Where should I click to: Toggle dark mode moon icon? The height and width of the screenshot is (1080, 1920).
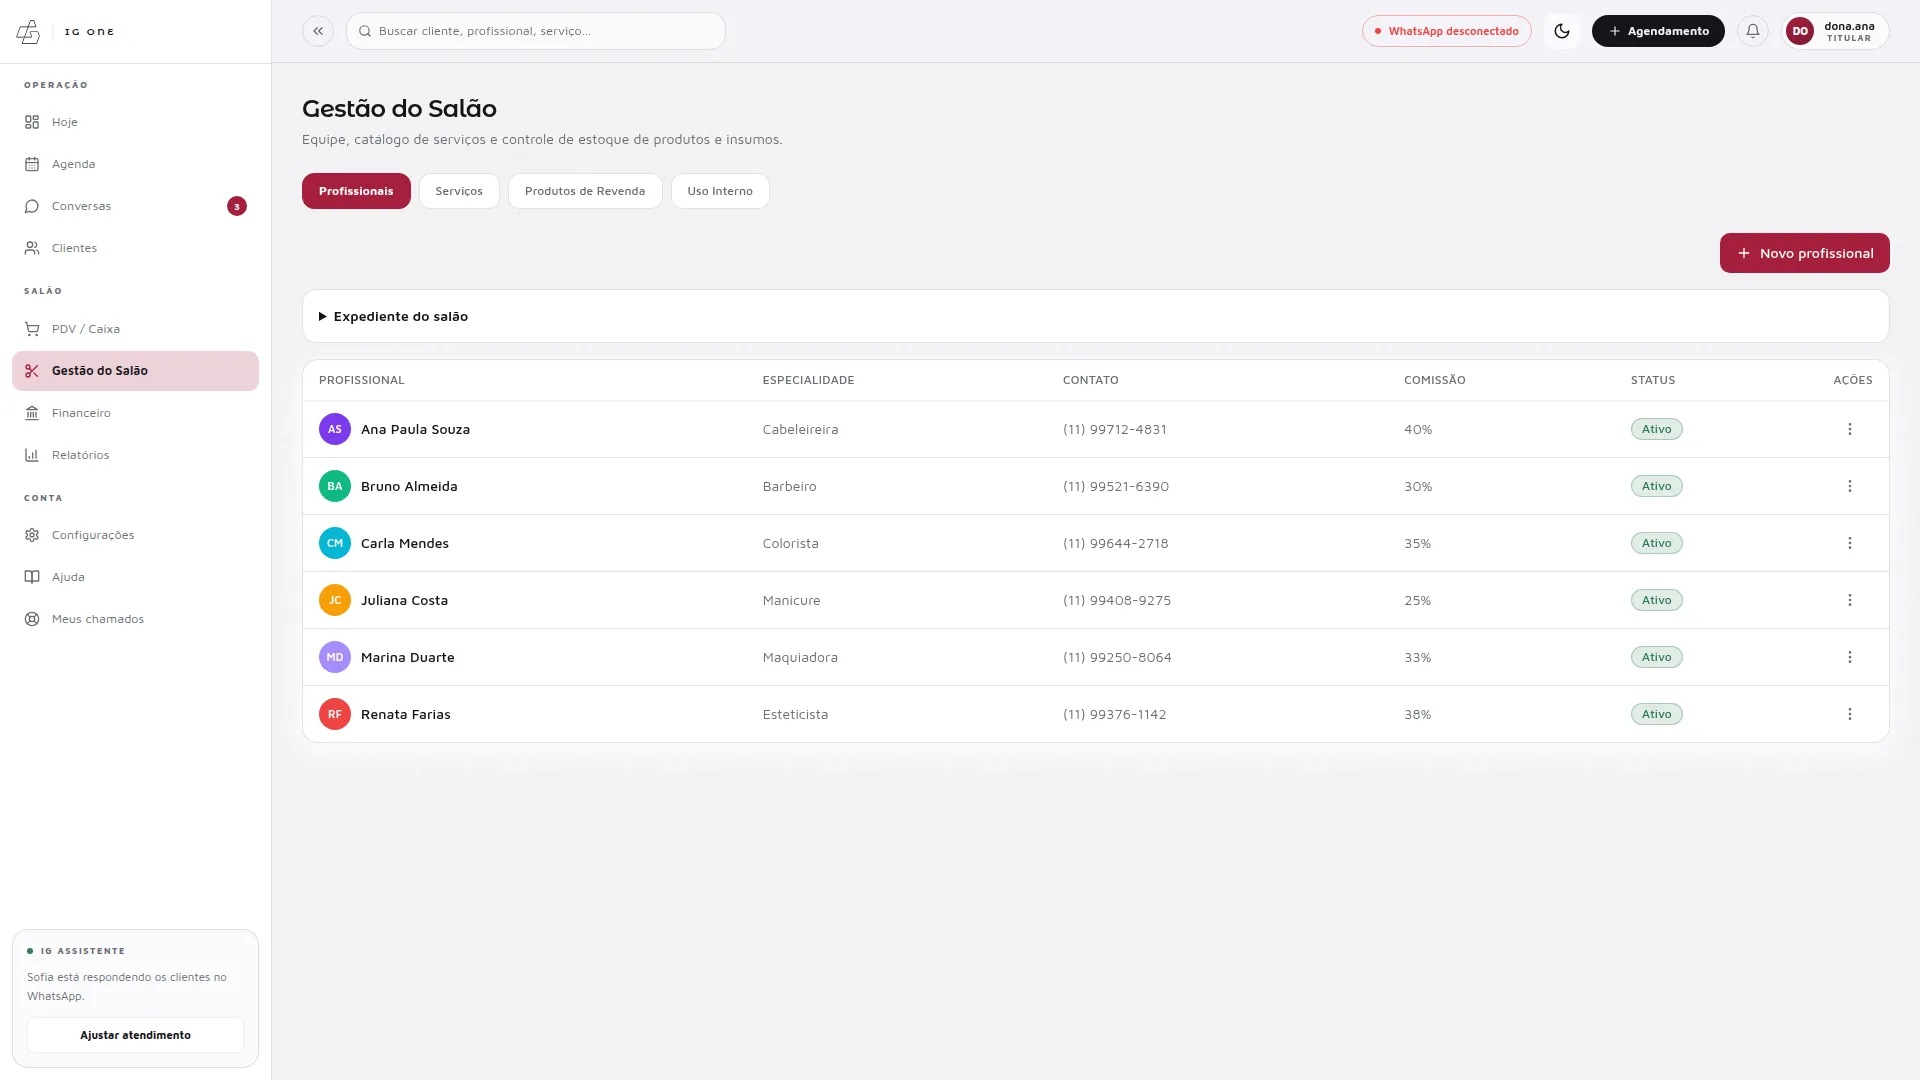pyautogui.click(x=1561, y=31)
